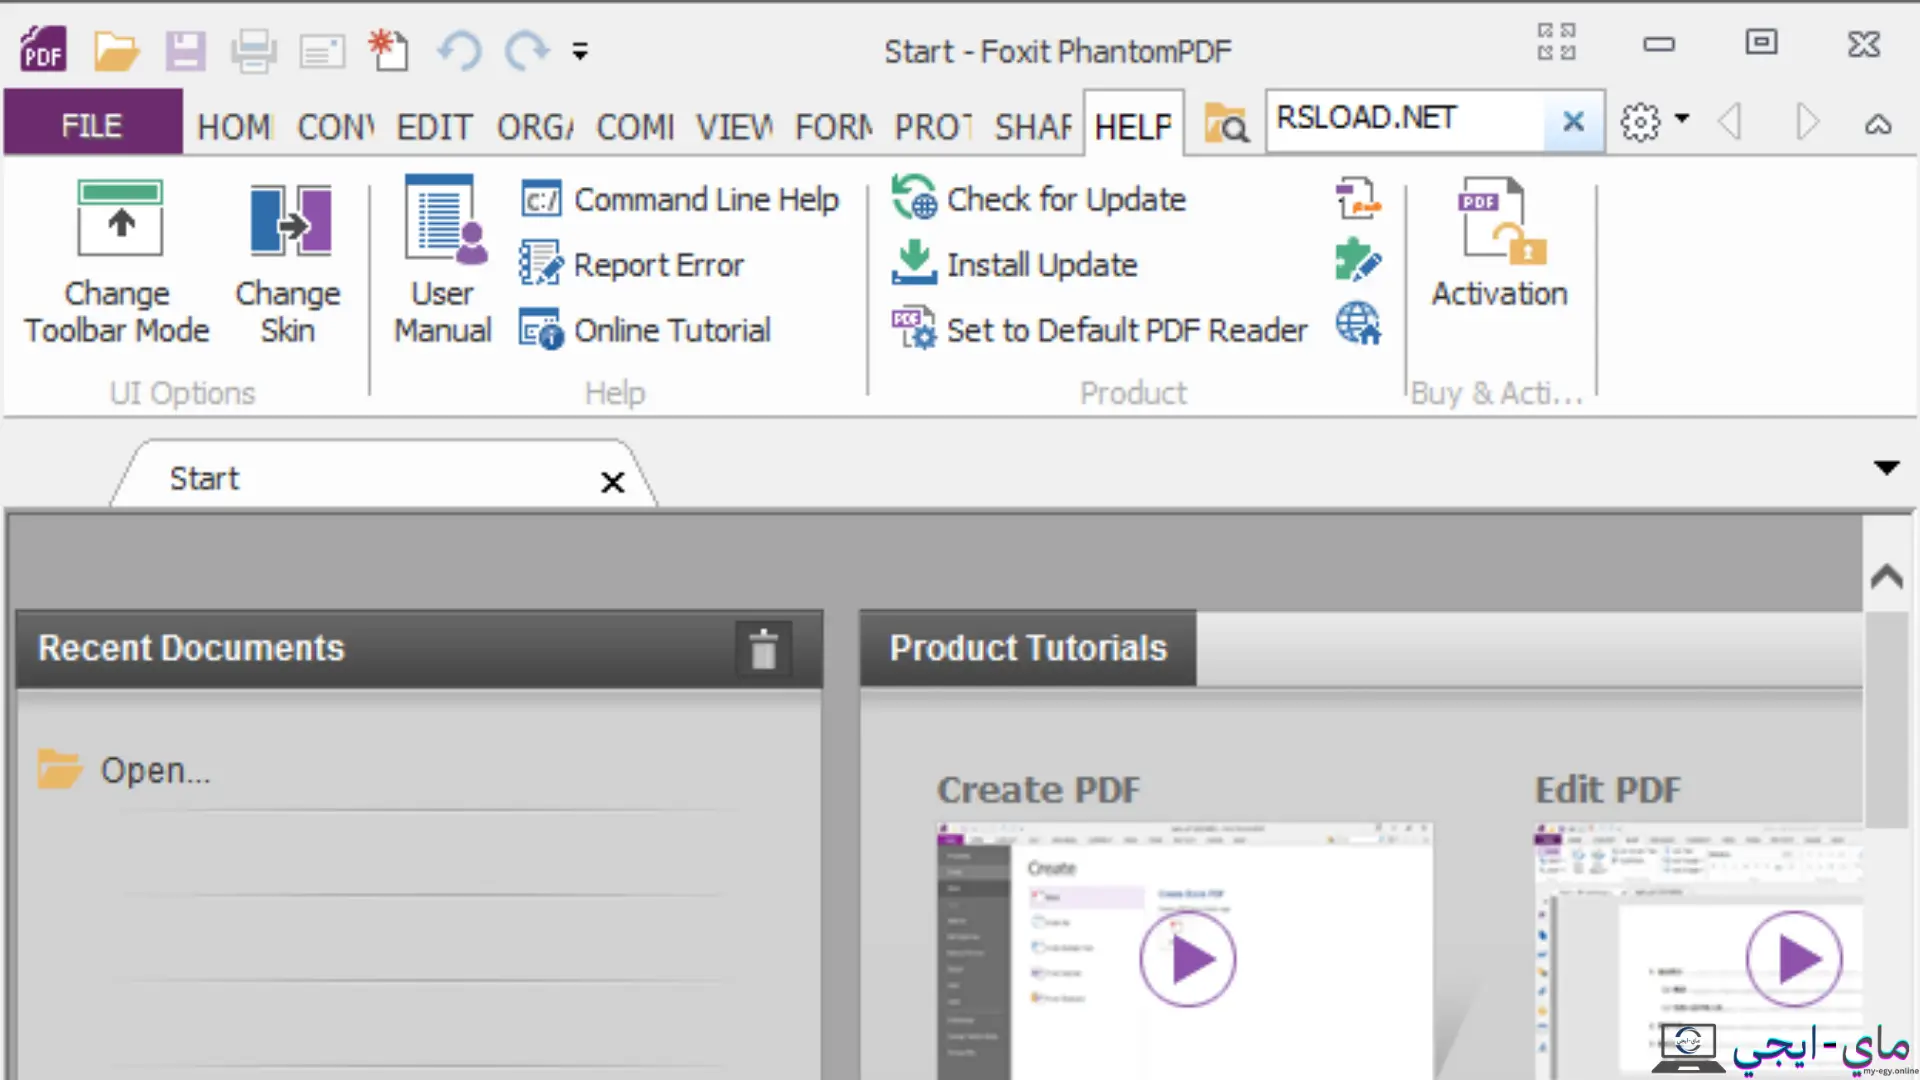This screenshot has height=1080, width=1920.
Task: Open Command Line Help
Action: [x=679, y=200]
